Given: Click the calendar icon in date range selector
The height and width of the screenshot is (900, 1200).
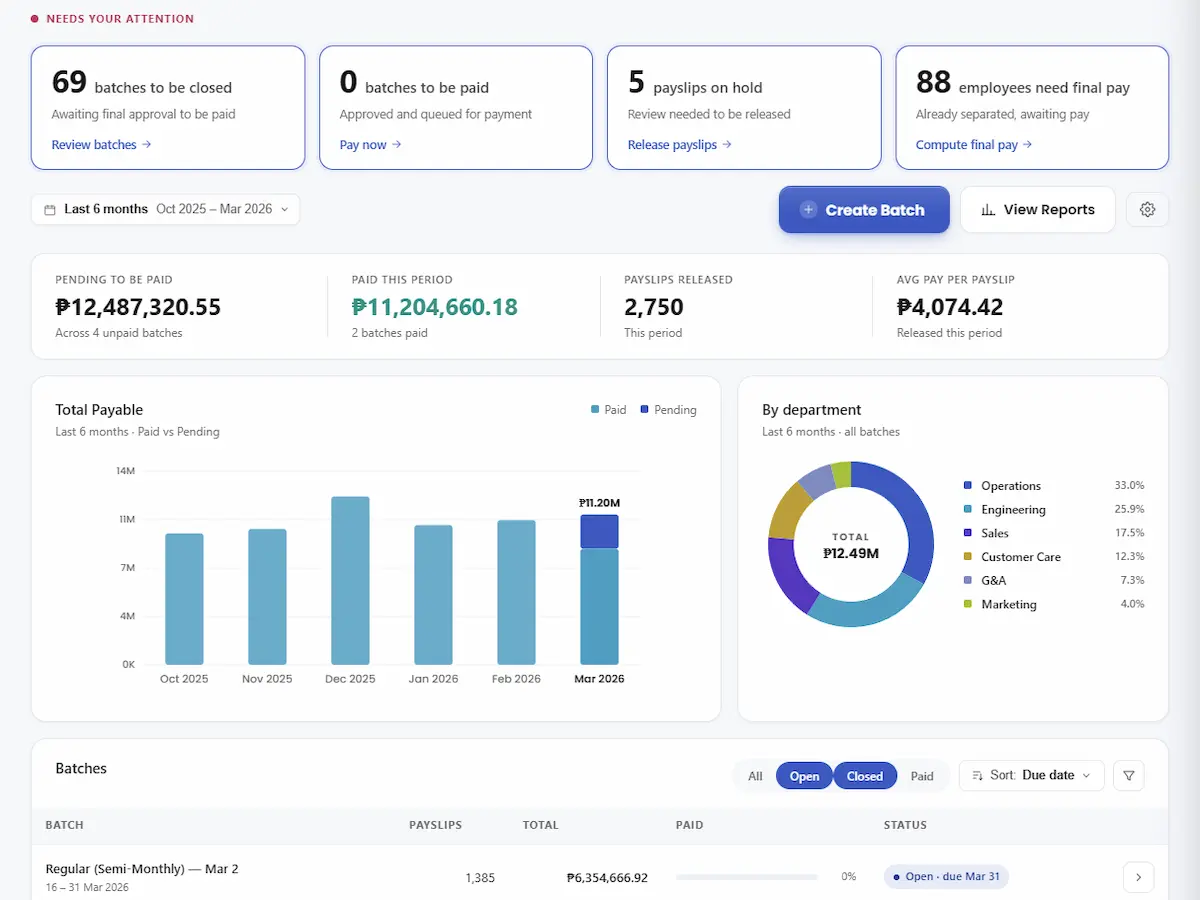Looking at the screenshot, I should 50,210.
